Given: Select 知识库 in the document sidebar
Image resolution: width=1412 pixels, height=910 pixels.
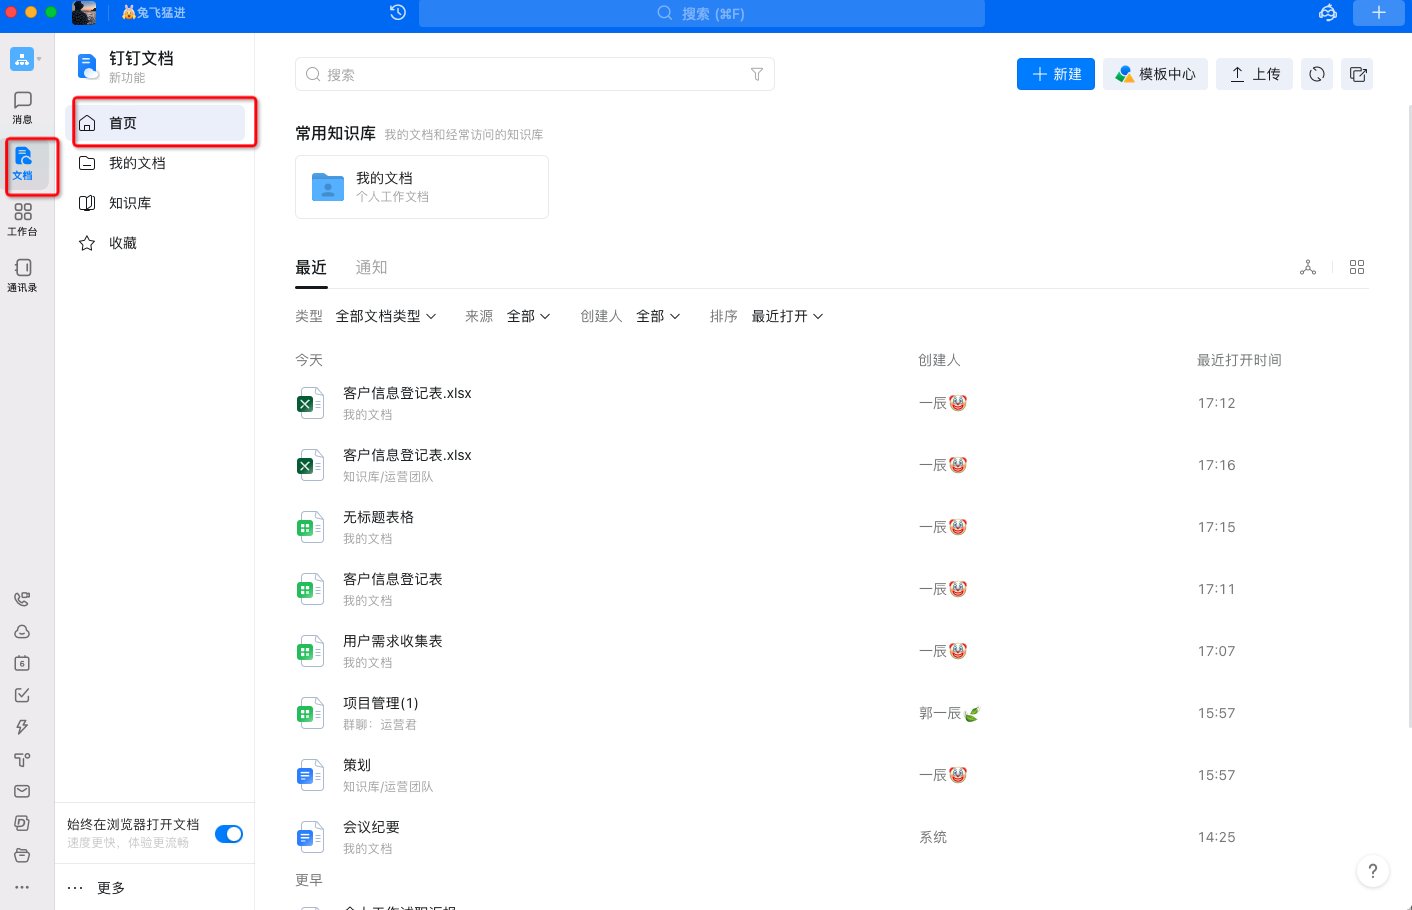Looking at the screenshot, I should point(131,202).
